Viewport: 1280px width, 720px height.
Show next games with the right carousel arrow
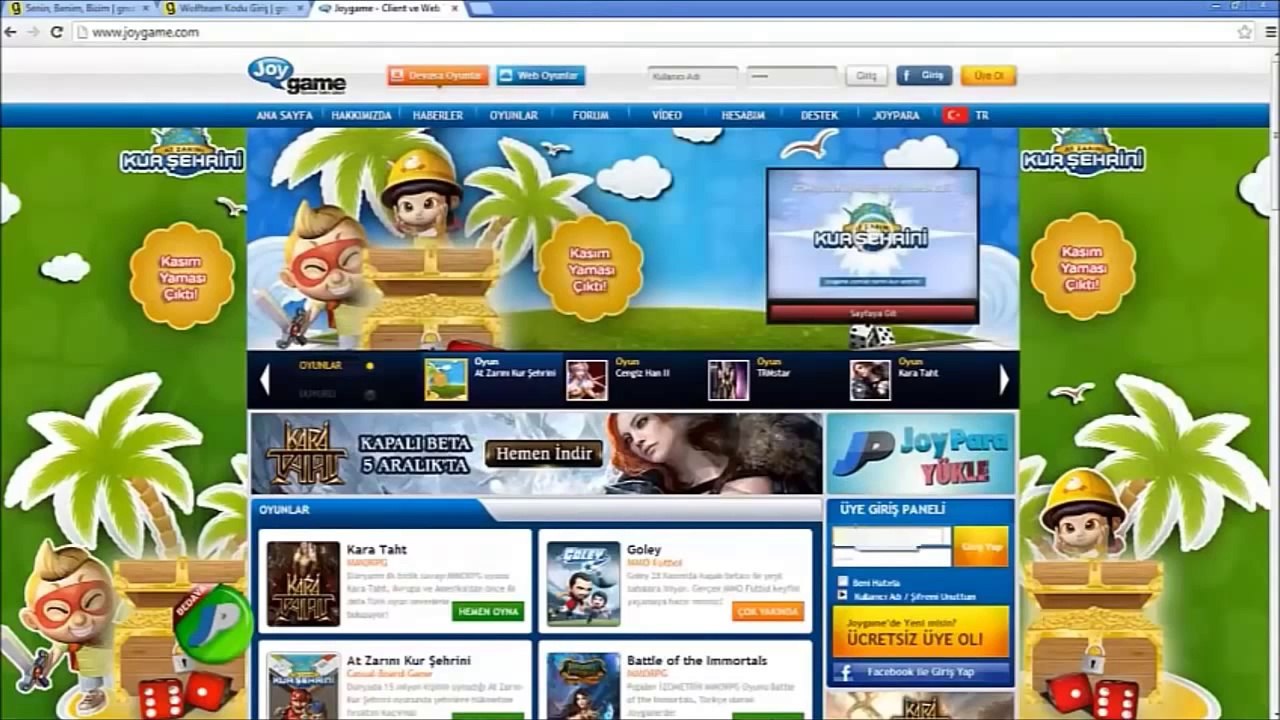(1004, 380)
